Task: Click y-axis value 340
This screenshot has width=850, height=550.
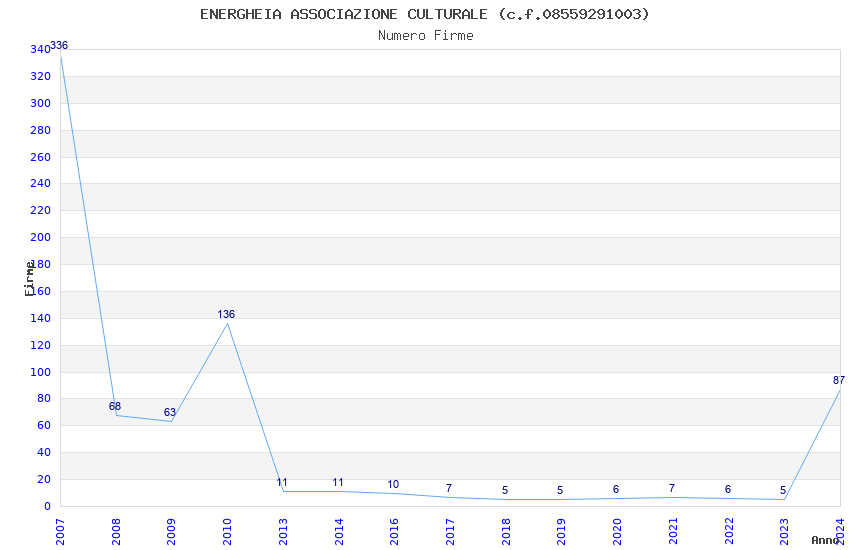Action: (x=40, y=49)
